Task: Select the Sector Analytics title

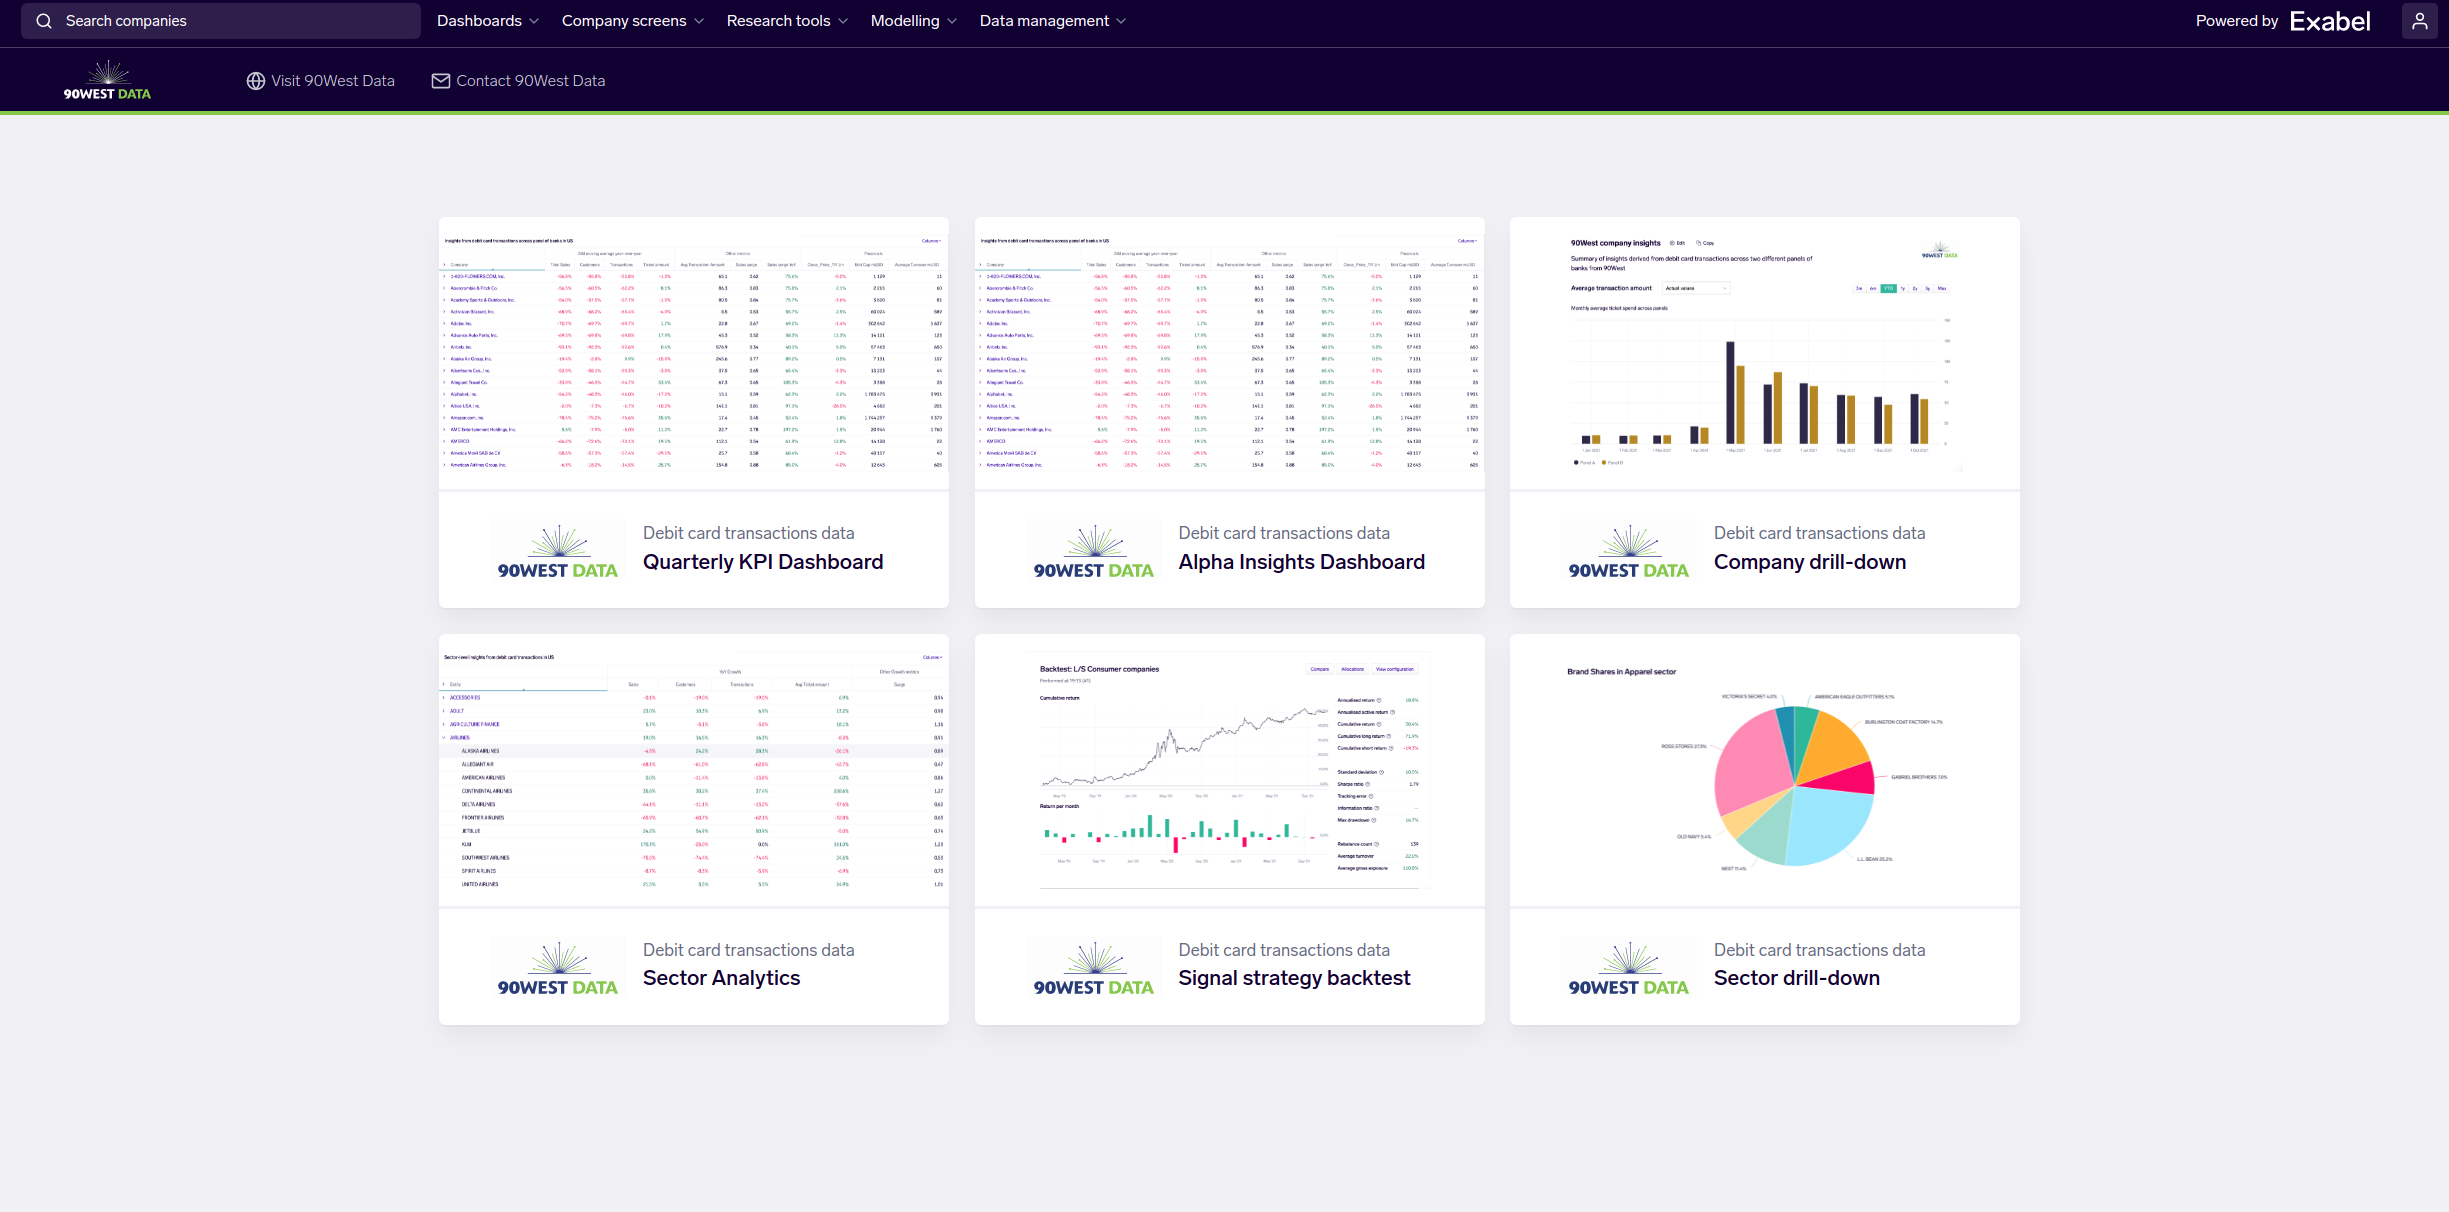Action: pyautogui.click(x=721, y=978)
